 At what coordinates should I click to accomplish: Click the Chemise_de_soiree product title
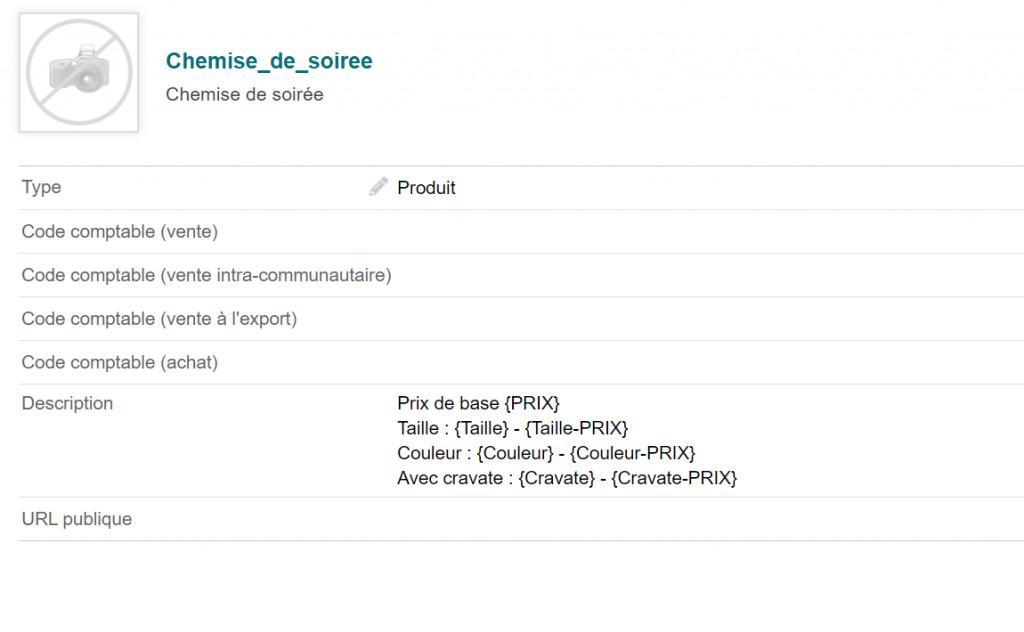pos(269,61)
